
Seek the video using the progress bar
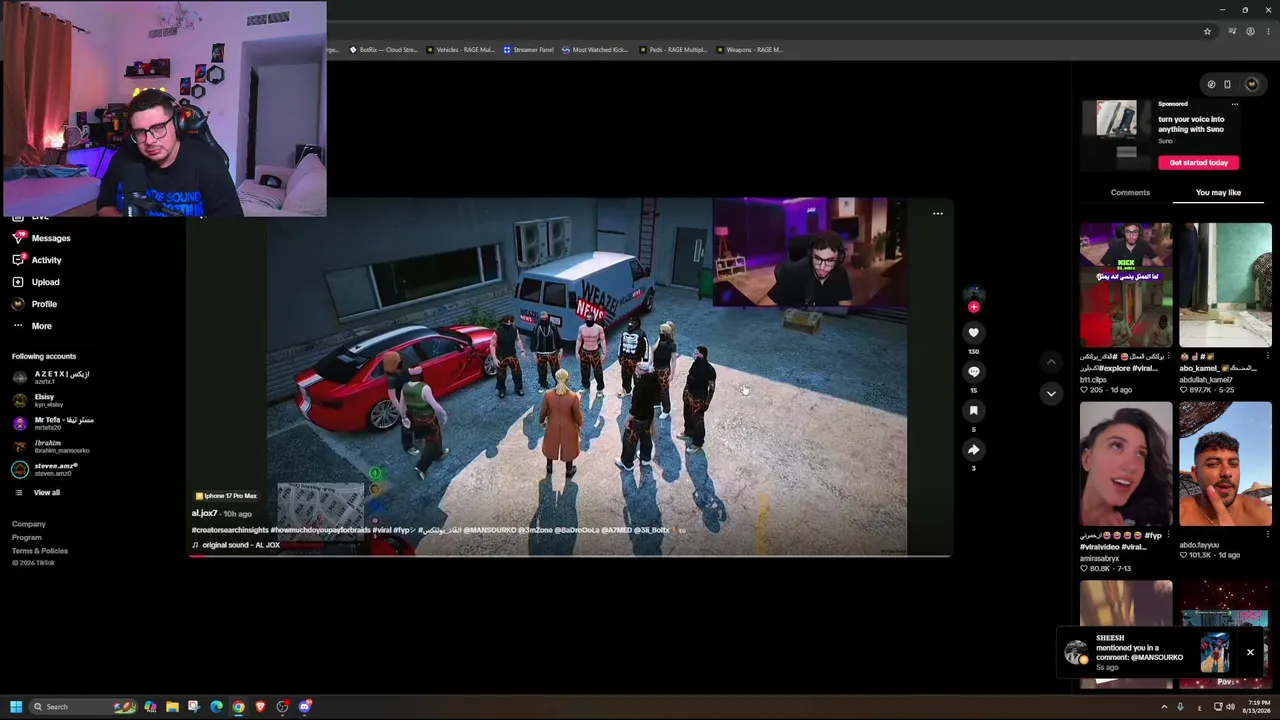[x=570, y=555]
